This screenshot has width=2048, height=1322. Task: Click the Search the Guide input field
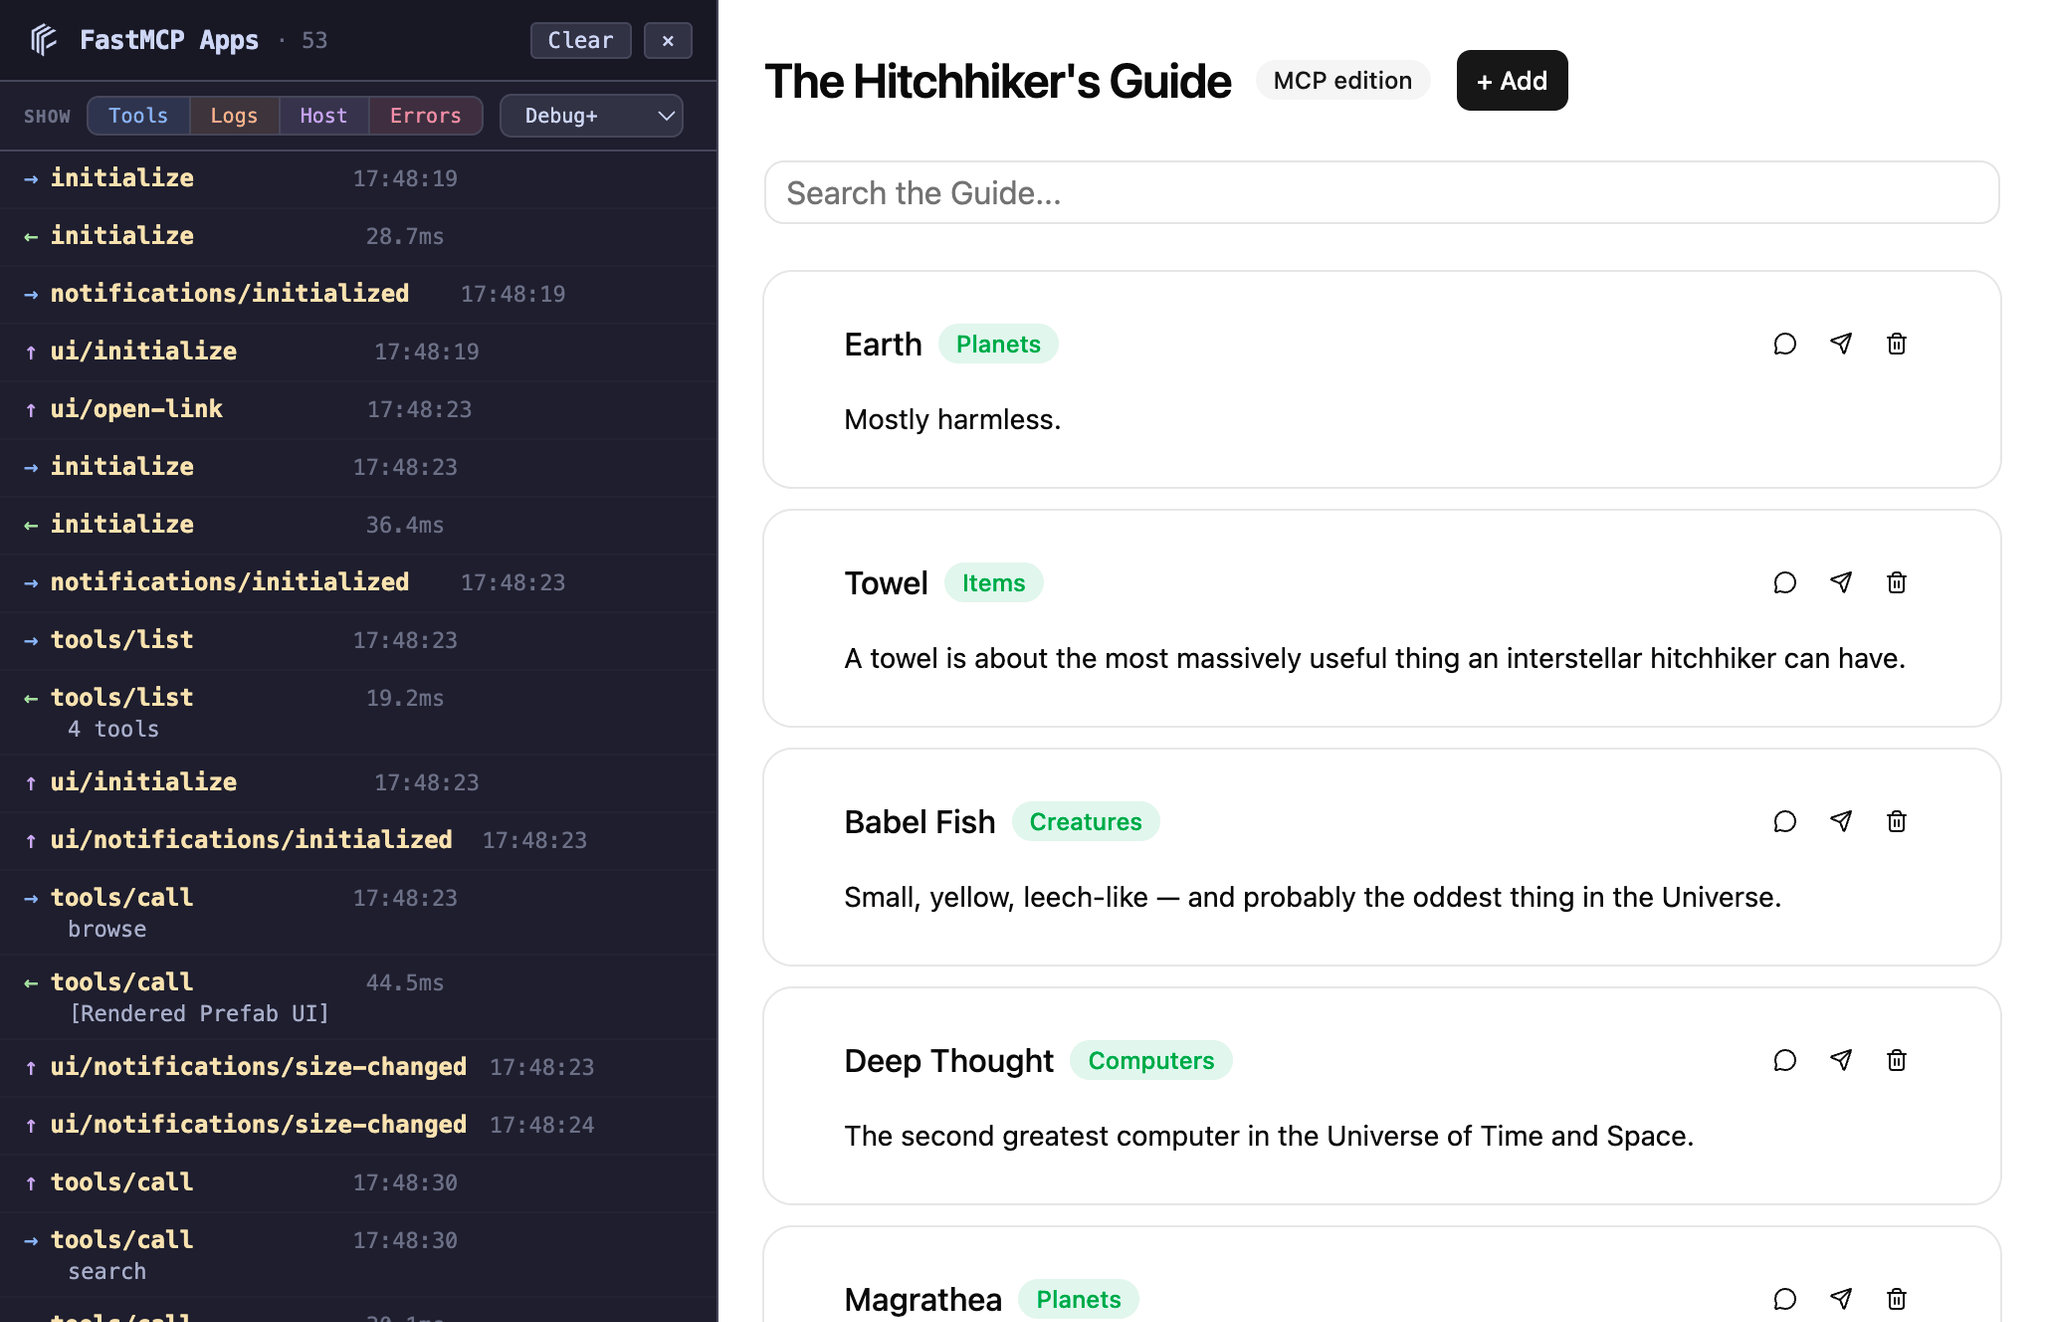[1381, 192]
